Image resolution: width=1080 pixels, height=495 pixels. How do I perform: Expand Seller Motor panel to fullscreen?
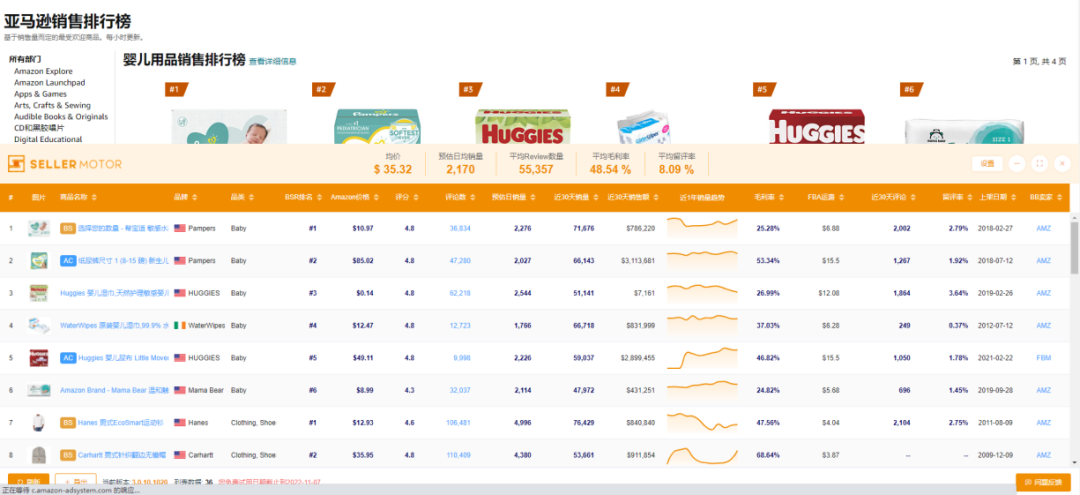pos(1039,164)
